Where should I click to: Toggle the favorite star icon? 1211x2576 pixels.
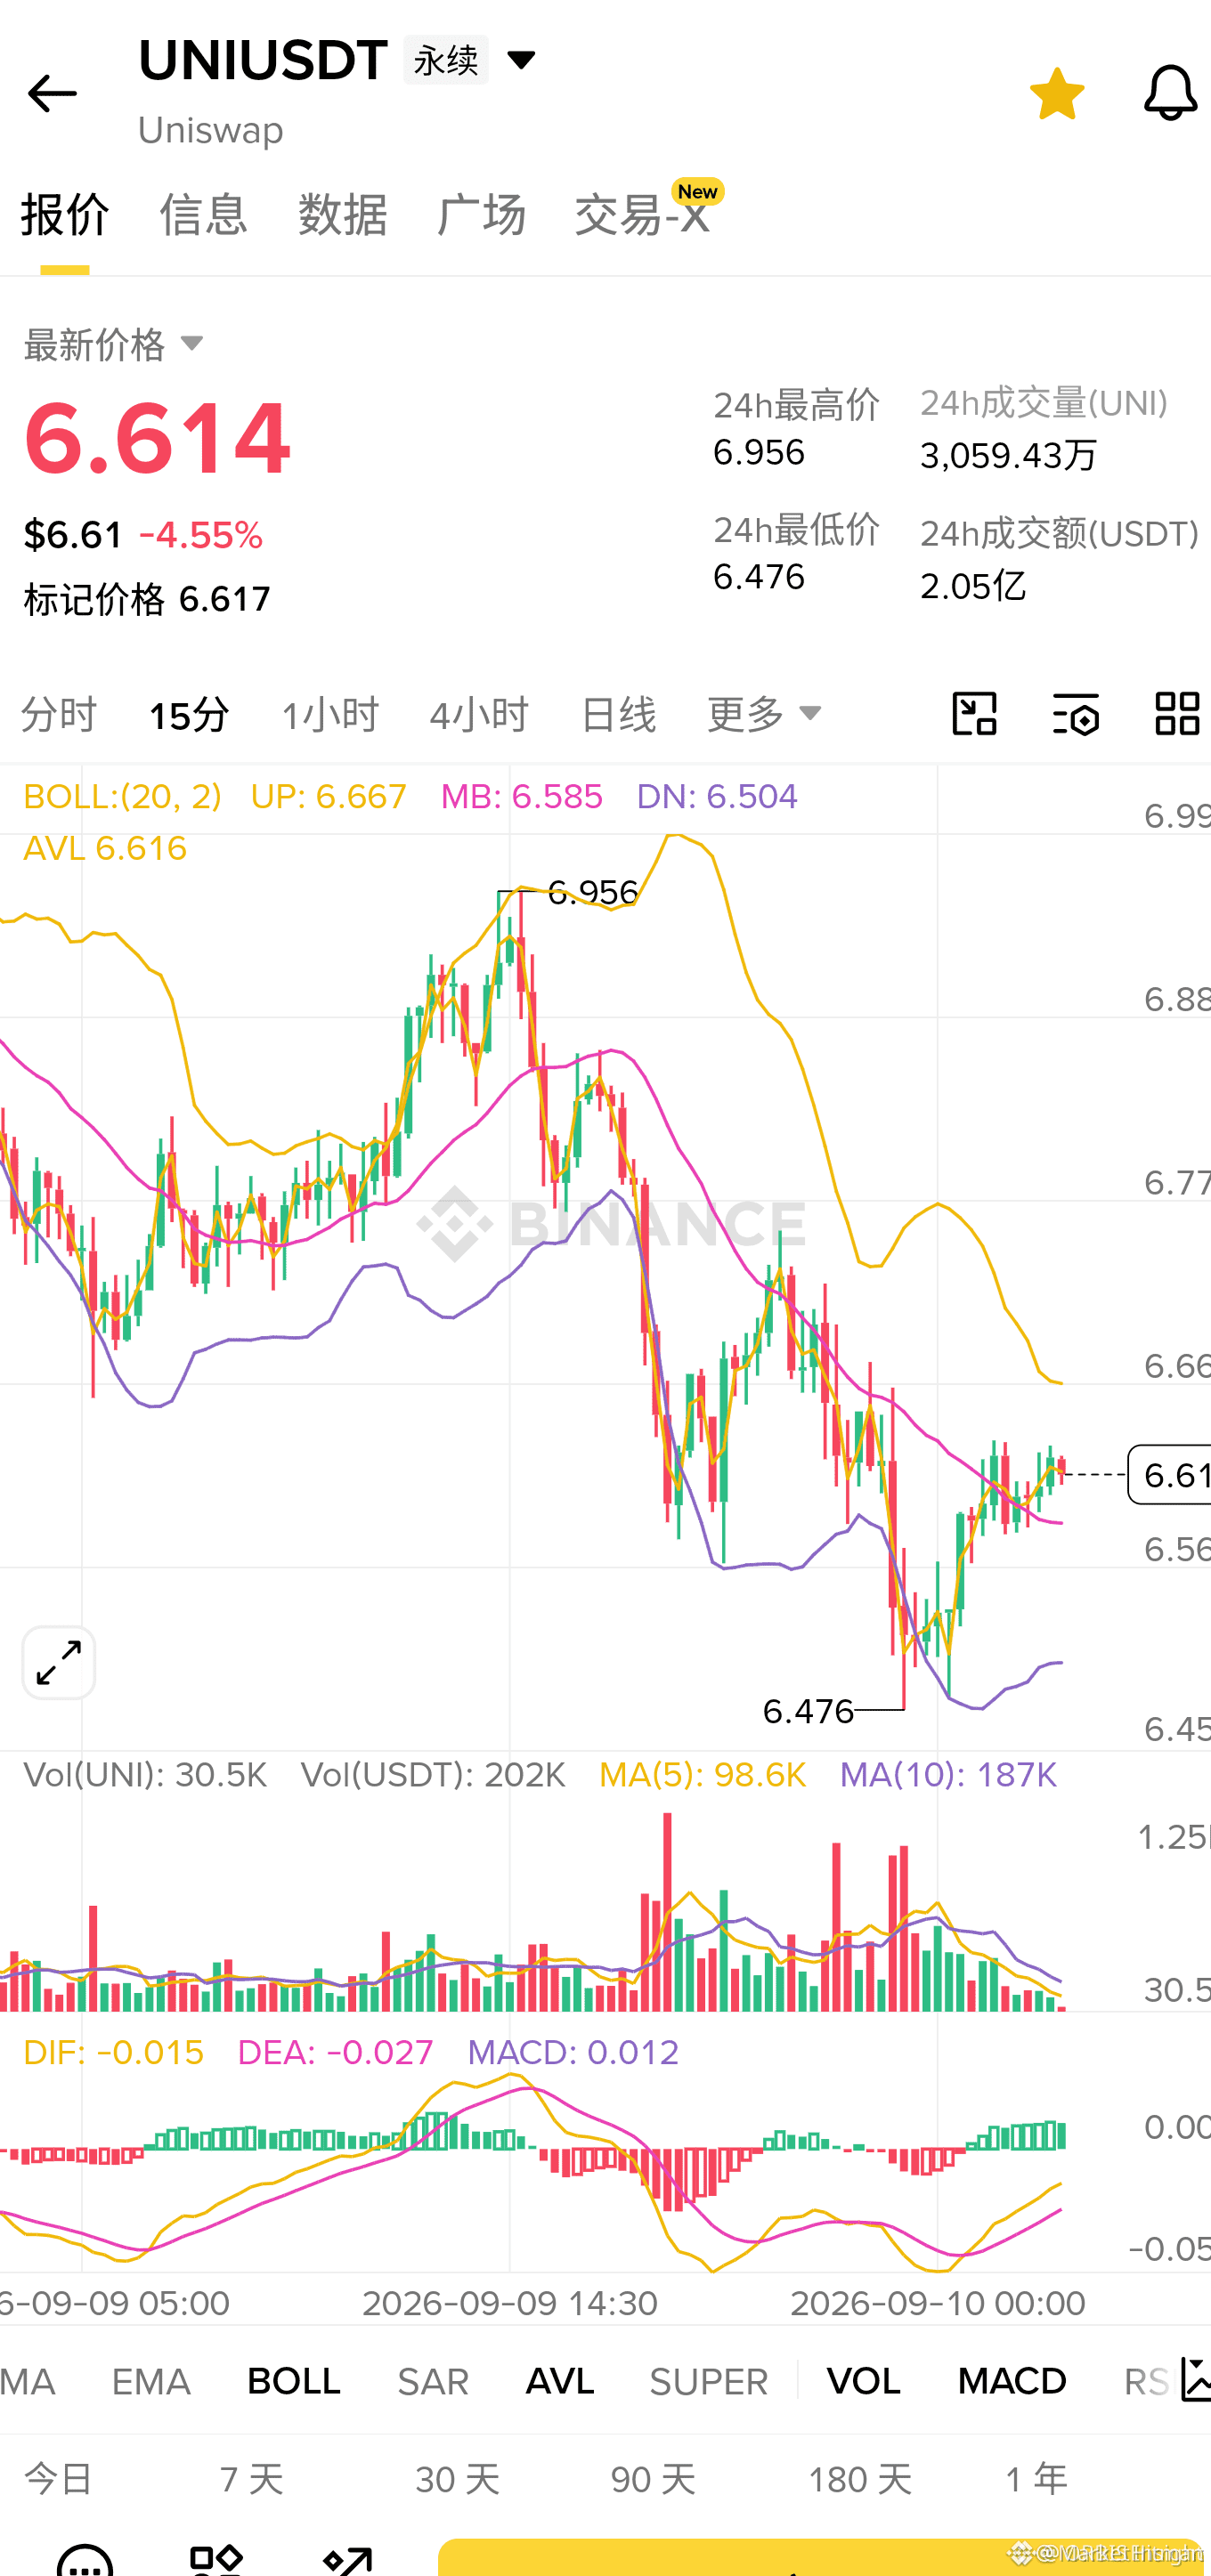[1057, 94]
